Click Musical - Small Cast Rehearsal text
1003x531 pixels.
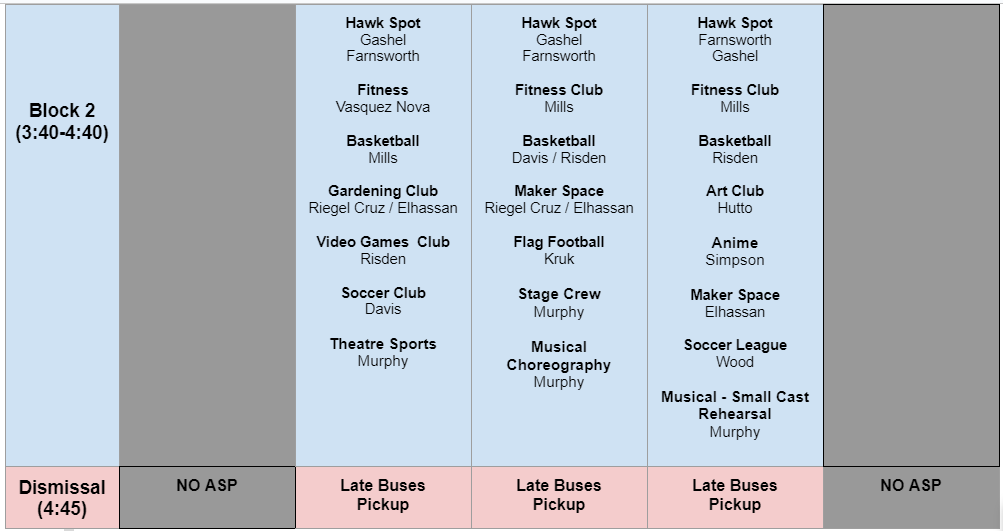735,405
